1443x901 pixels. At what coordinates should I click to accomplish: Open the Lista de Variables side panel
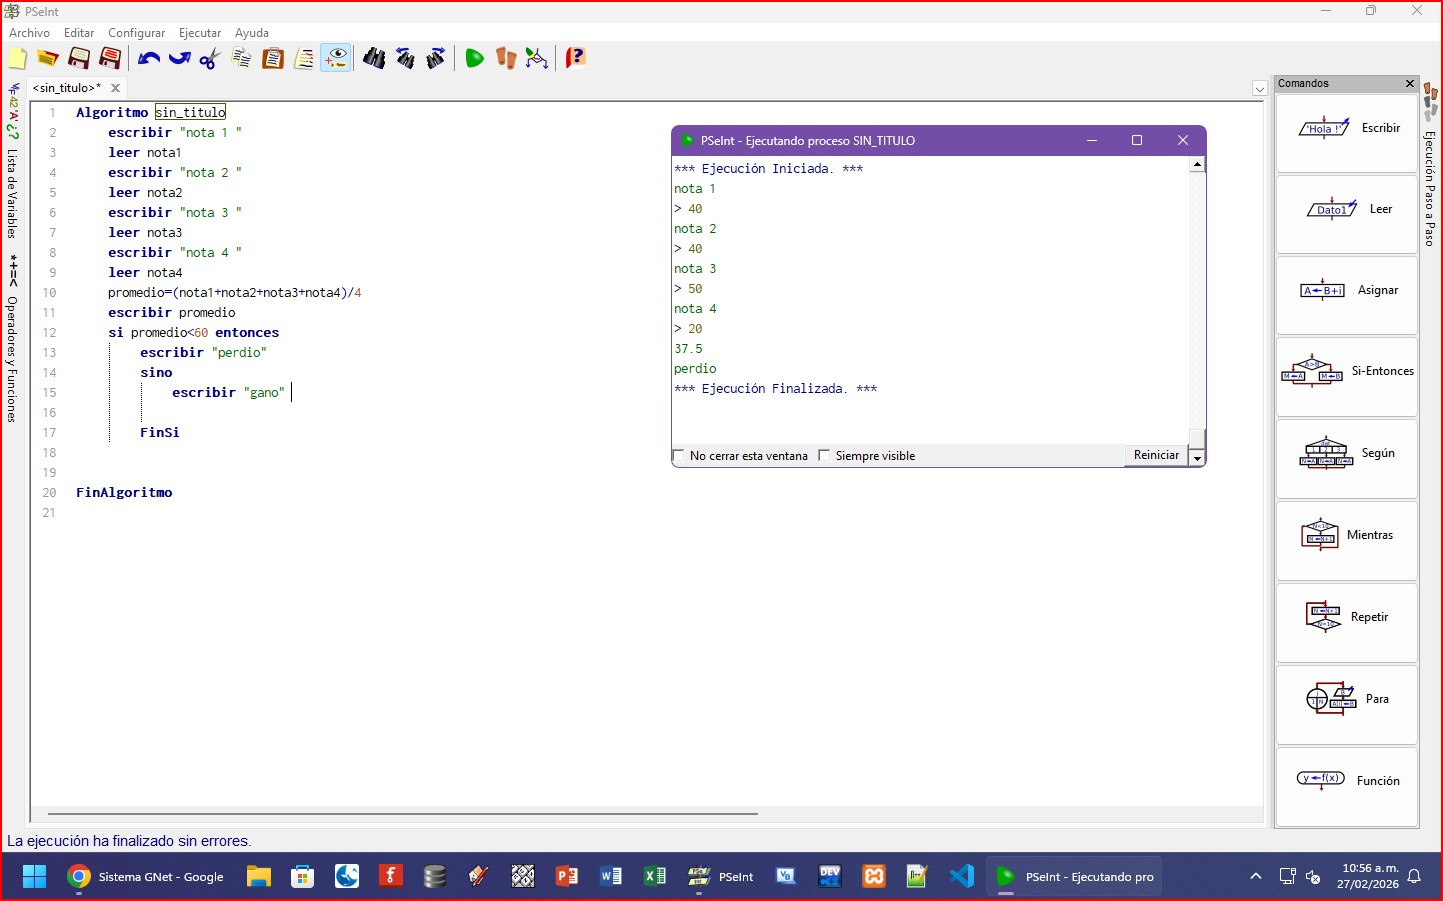click(12, 192)
